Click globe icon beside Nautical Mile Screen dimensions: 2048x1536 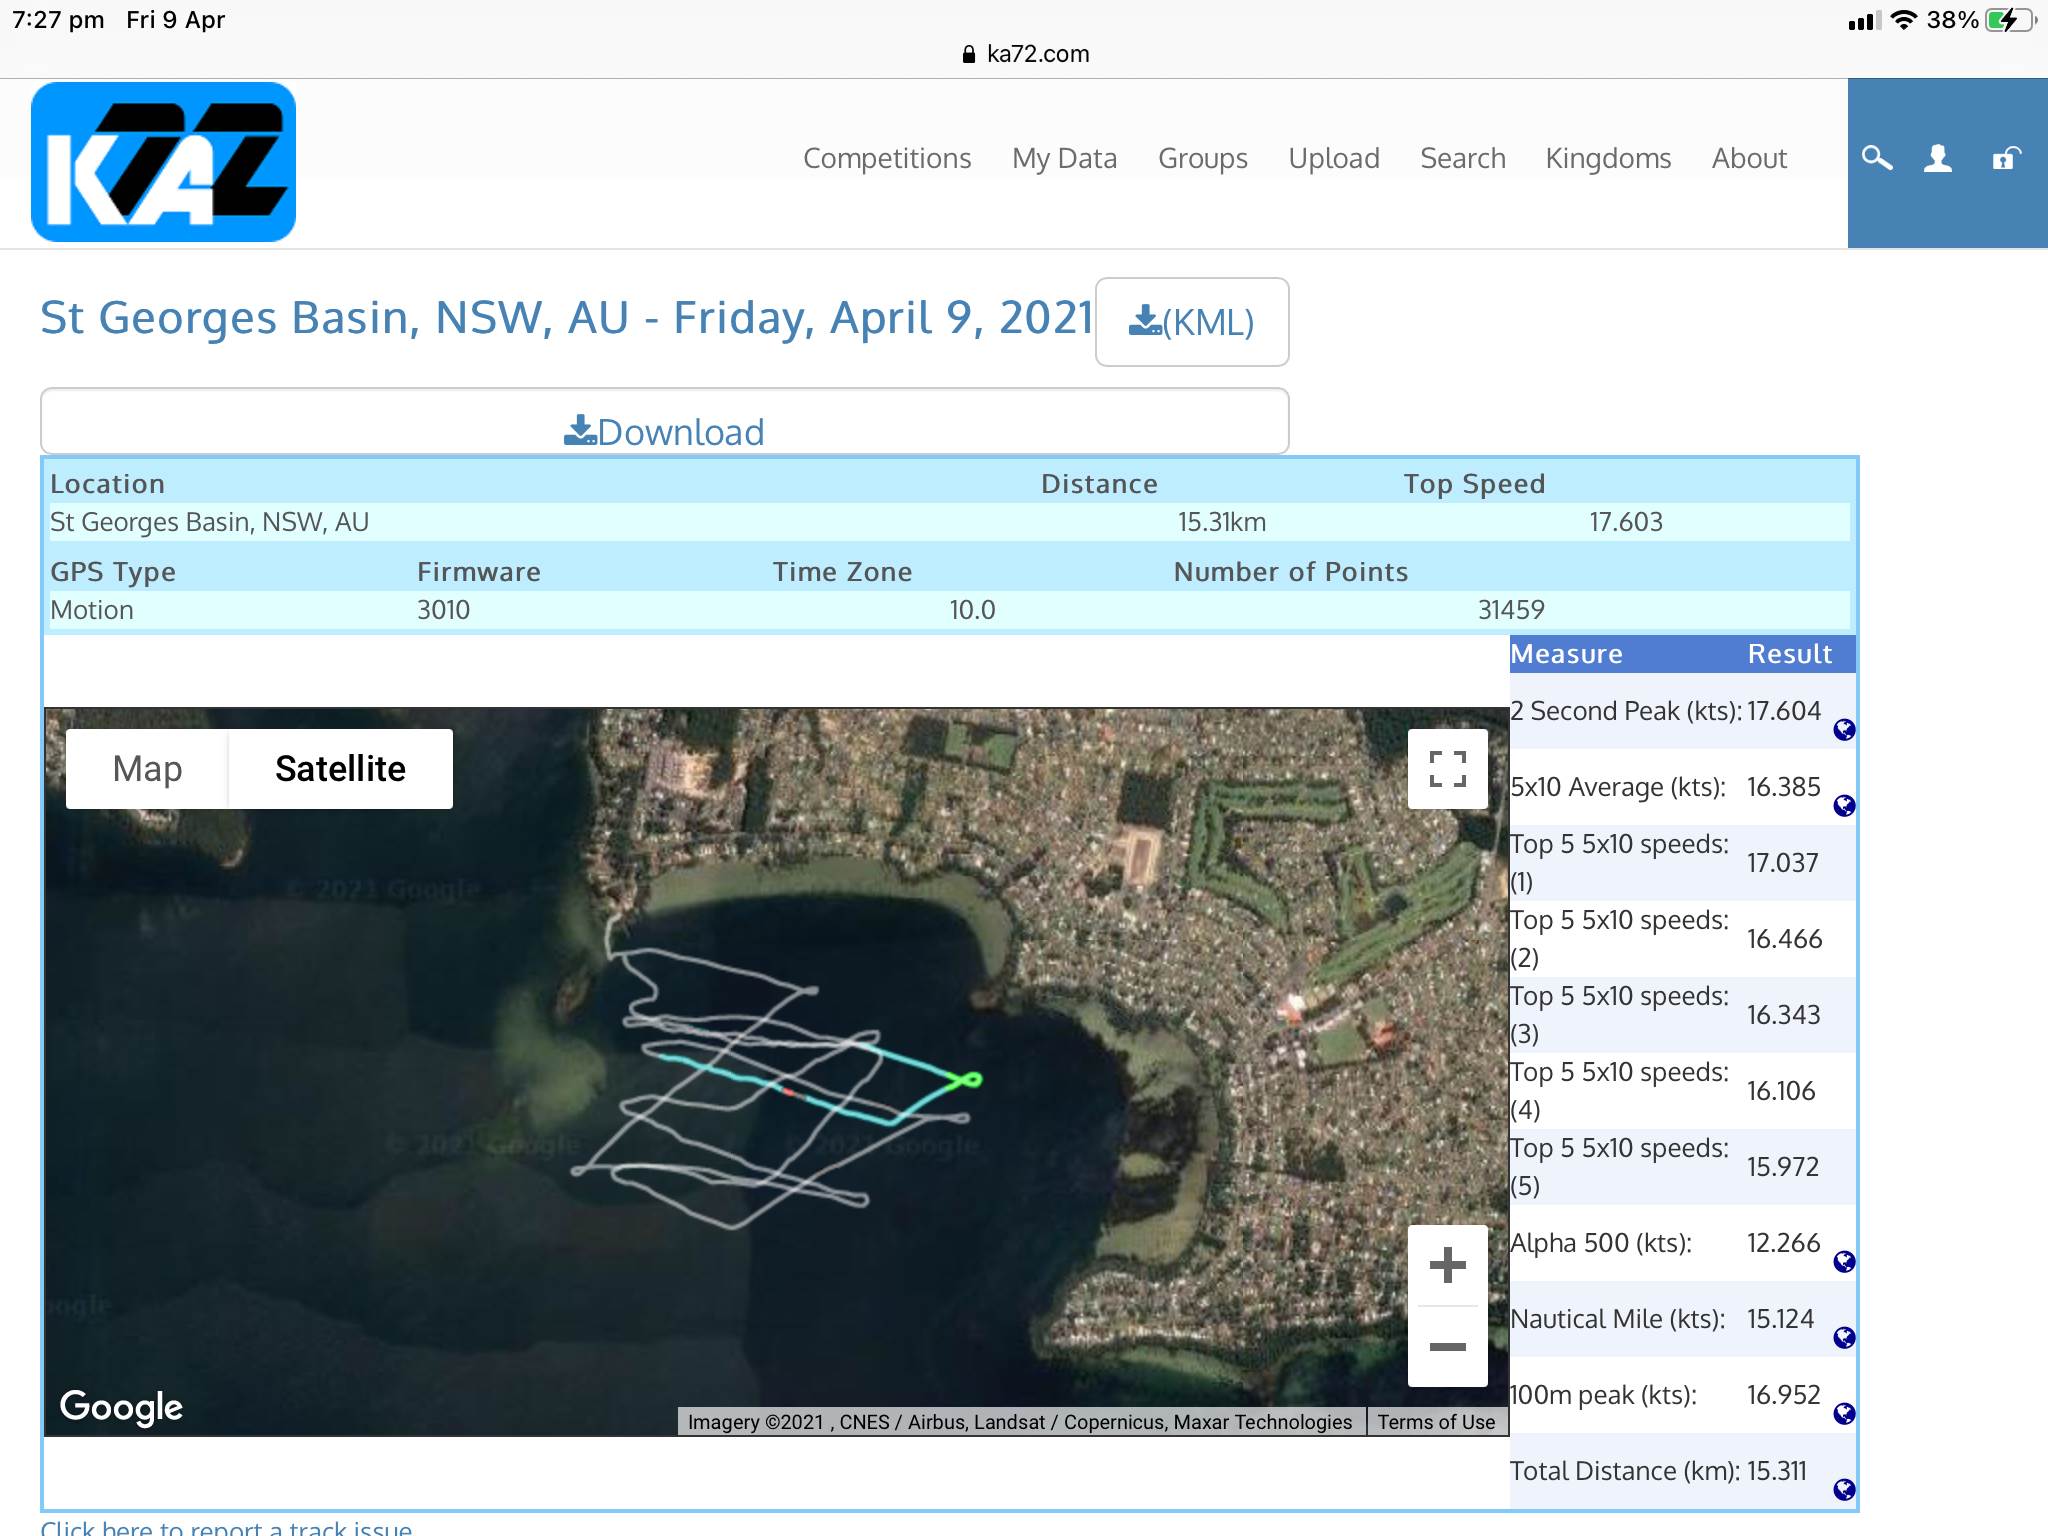1844,1338
